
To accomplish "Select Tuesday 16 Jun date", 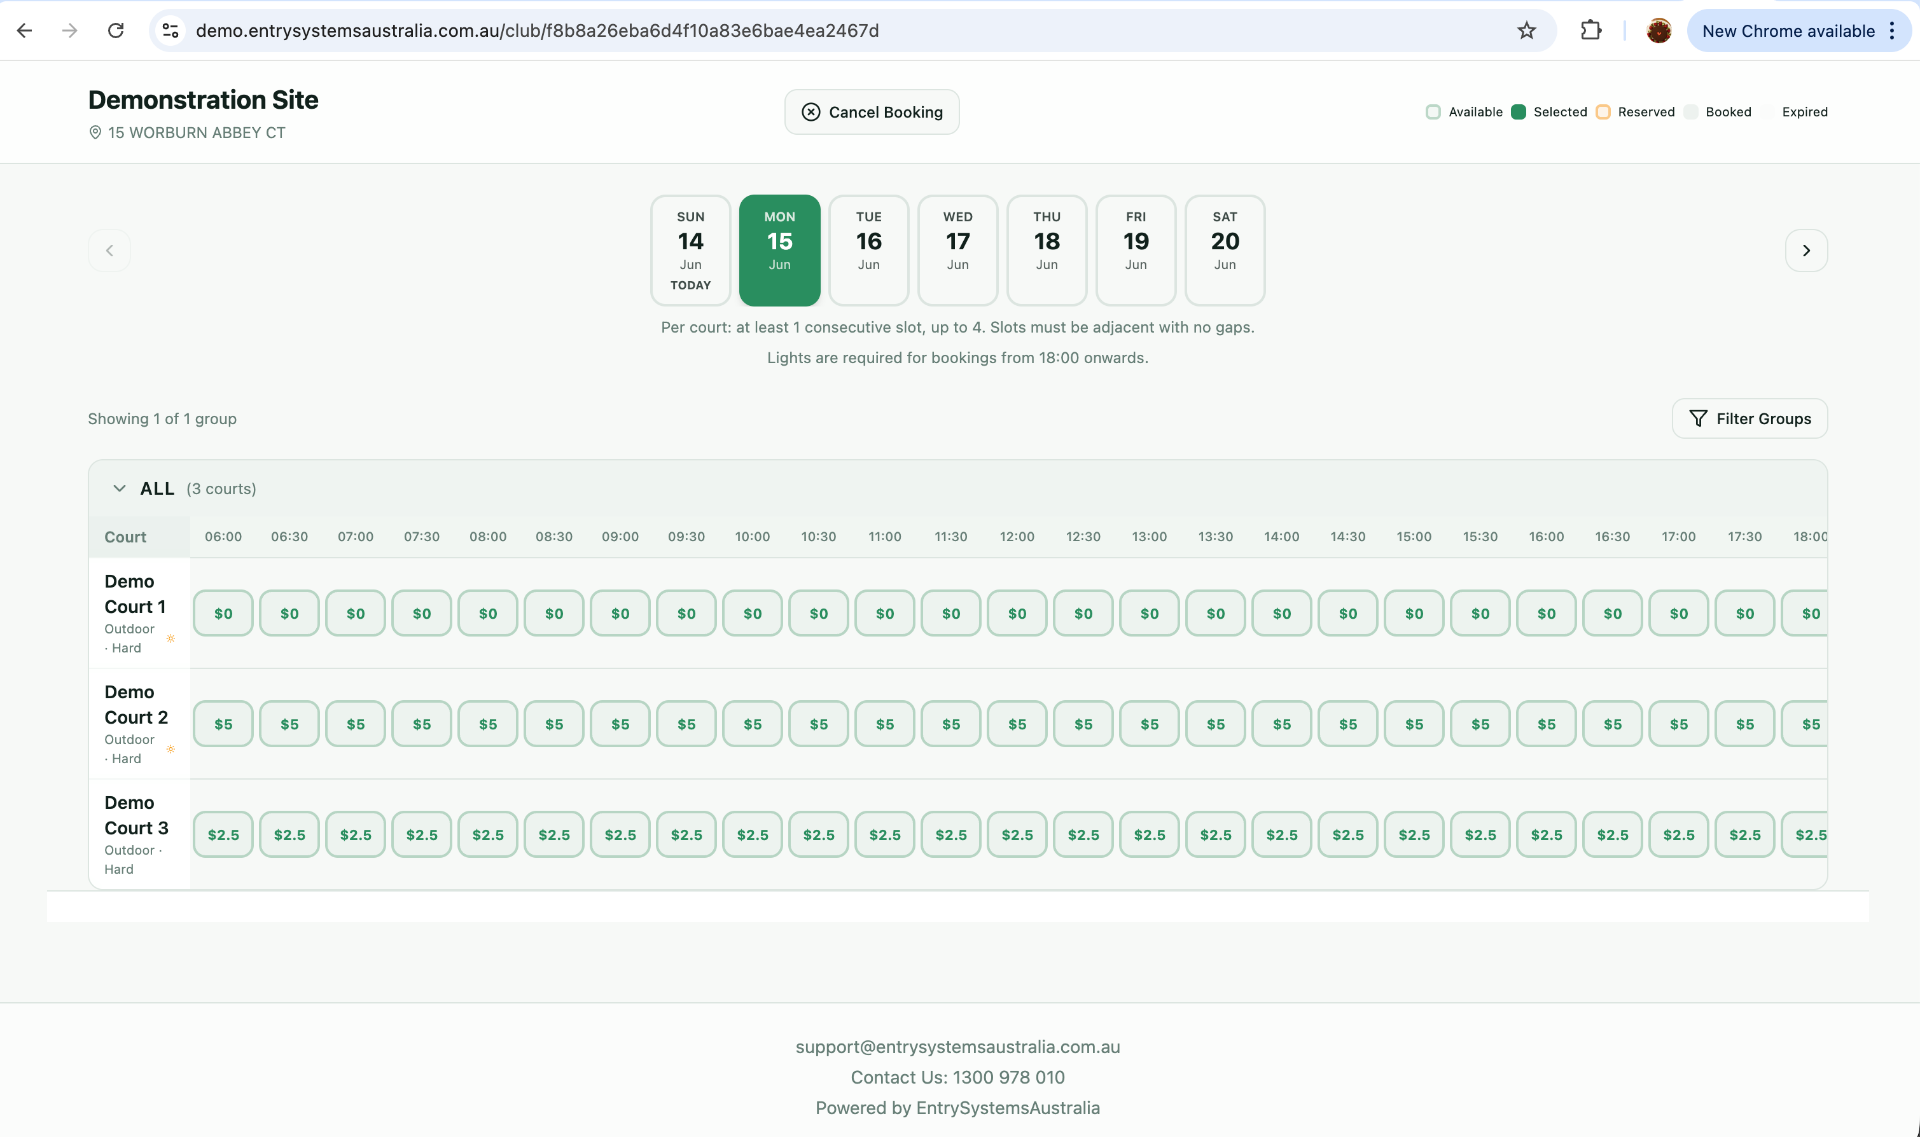I will 869,250.
